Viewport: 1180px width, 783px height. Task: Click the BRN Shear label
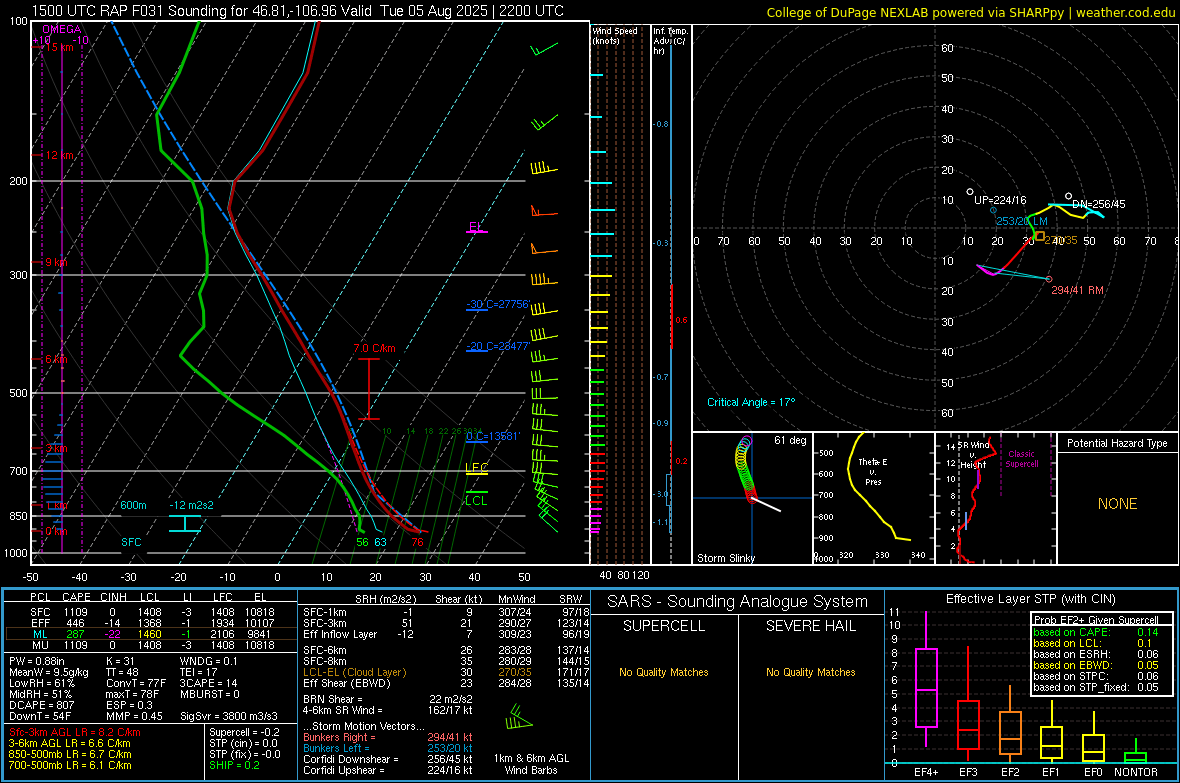click(x=333, y=699)
